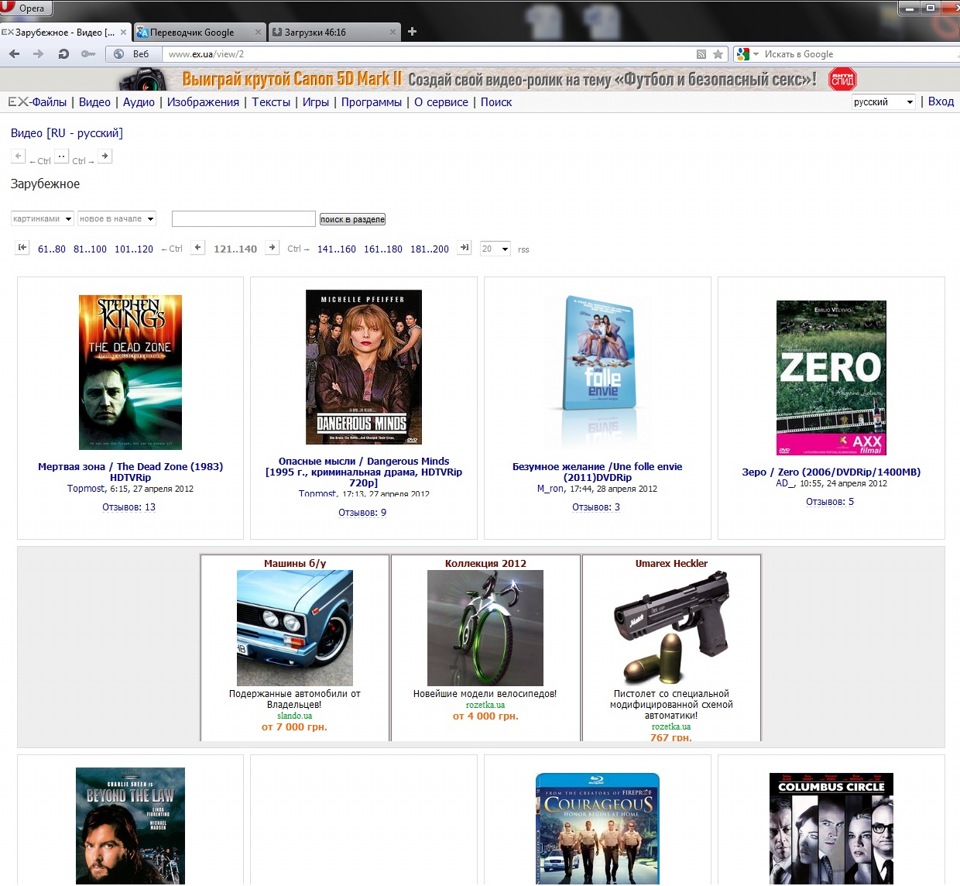Image resolution: width=960 pixels, height=886 pixels.
Task: Open the Columbus Circle poster thumbnail
Action: 831,828
